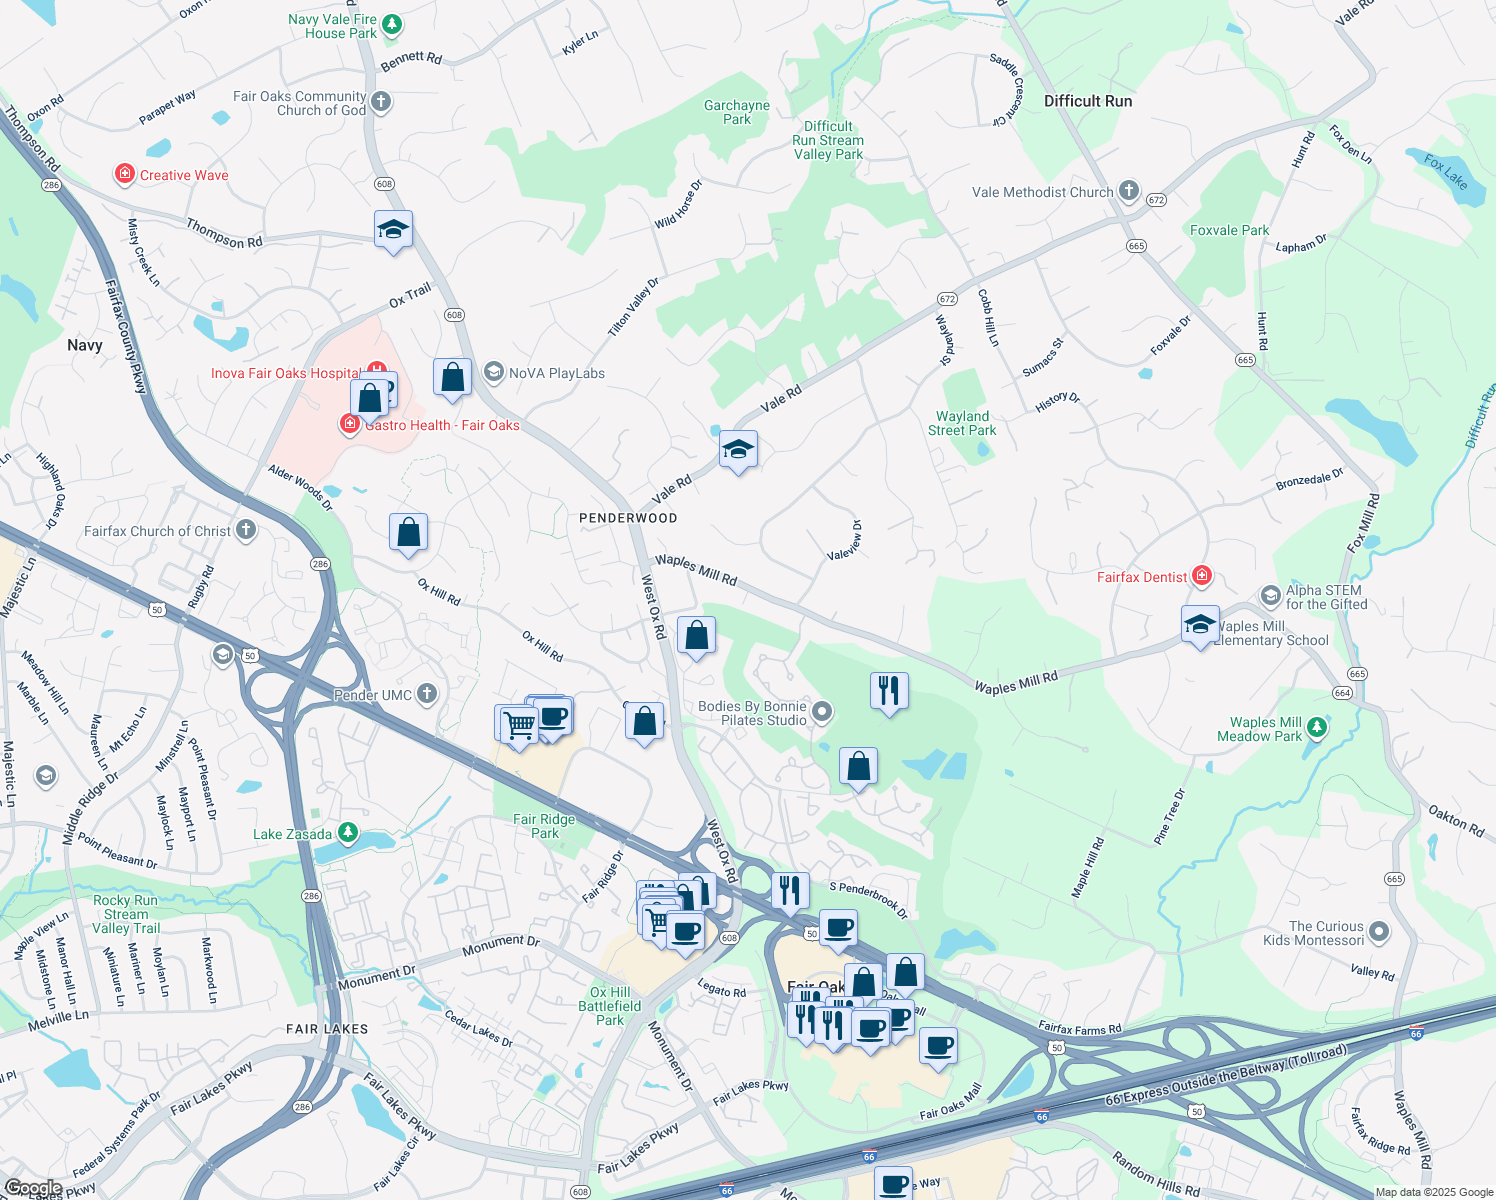Viewport: 1496px width, 1200px height.
Task: Click the Google logo
Action: point(33,1188)
